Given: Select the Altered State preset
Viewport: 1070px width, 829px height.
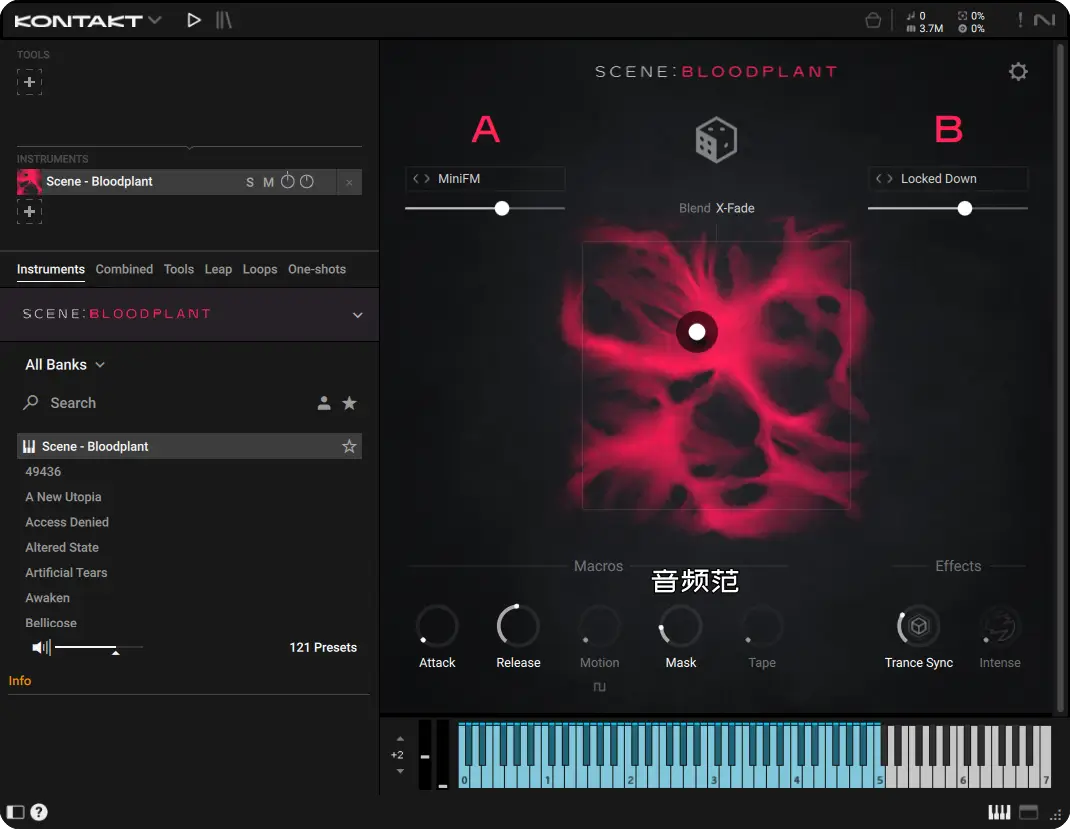Looking at the screenshot, I should coord(62,548).
